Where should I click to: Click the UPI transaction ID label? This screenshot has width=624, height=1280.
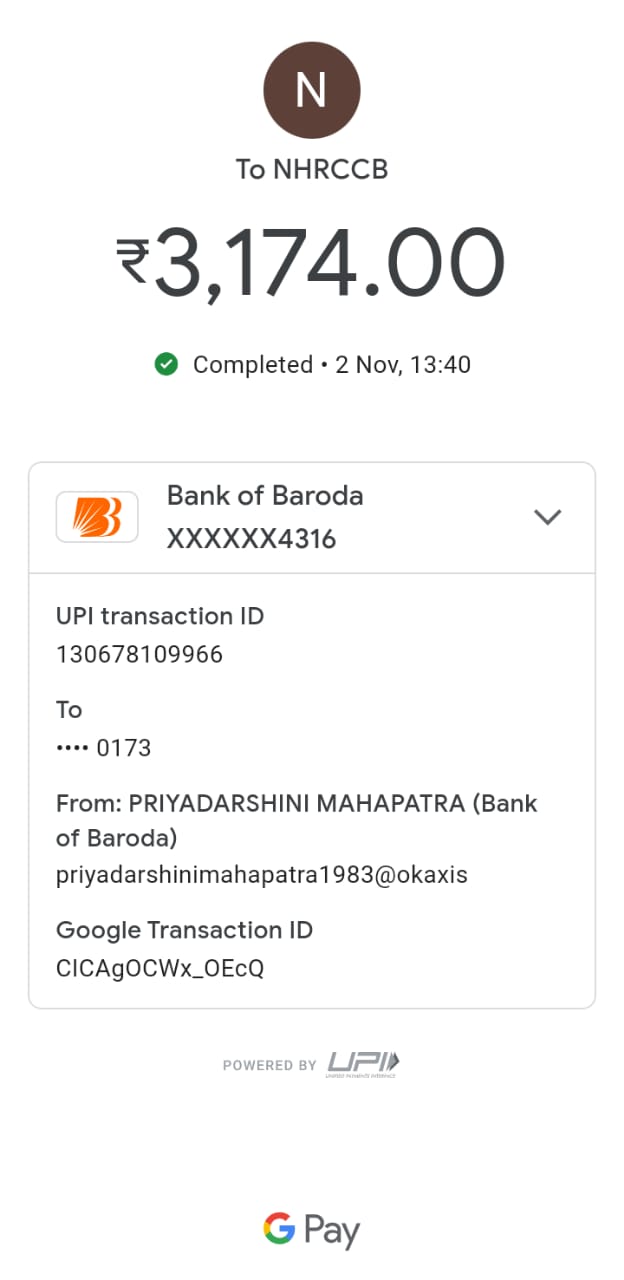[160, 616]
